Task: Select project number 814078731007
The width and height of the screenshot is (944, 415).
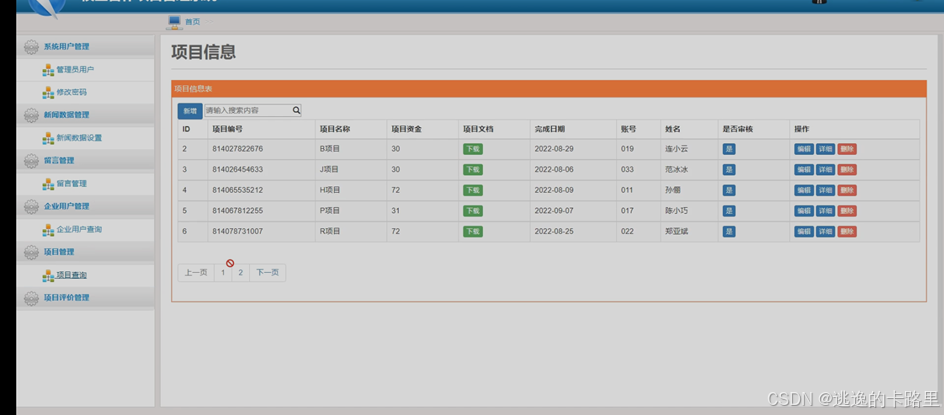Action: [238, 231]
